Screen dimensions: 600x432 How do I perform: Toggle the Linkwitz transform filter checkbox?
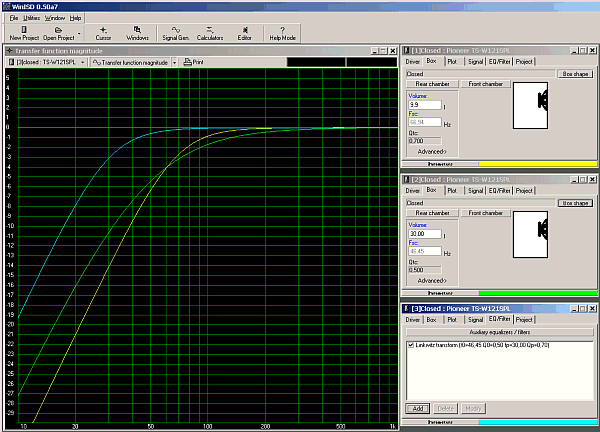[410, 345]
